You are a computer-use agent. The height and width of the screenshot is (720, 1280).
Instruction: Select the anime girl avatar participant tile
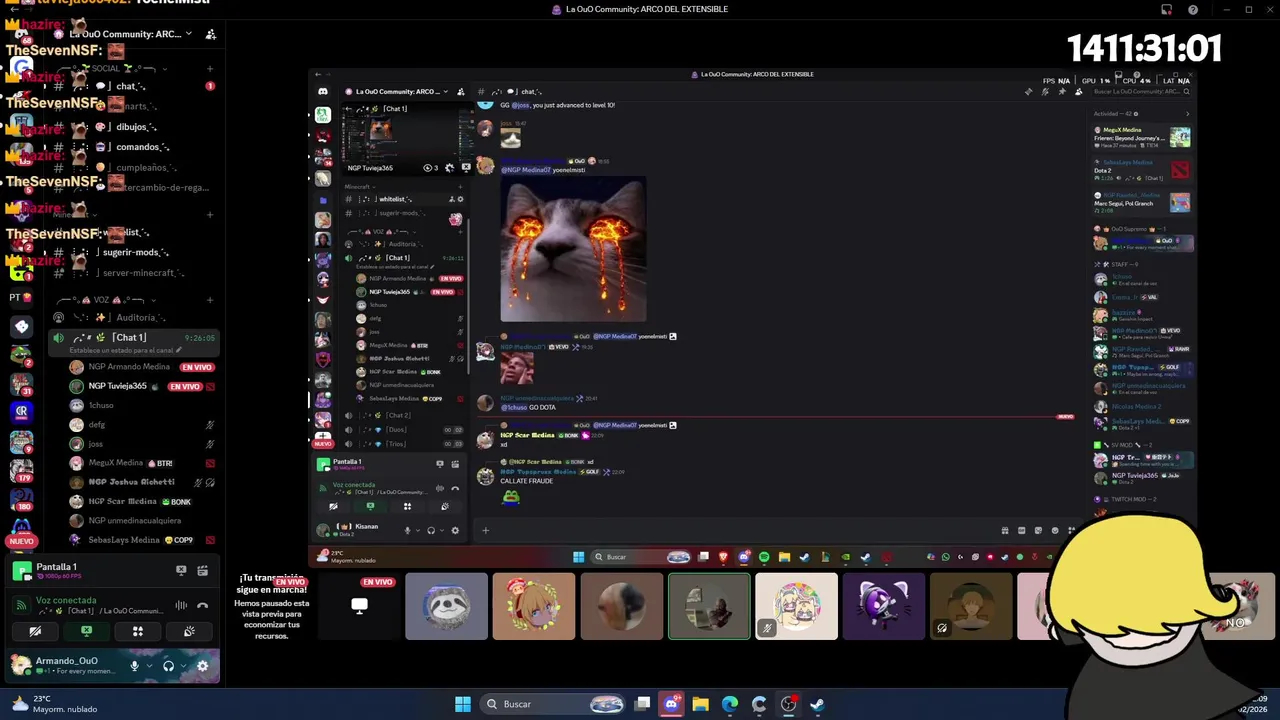click(x=534, y=606)
